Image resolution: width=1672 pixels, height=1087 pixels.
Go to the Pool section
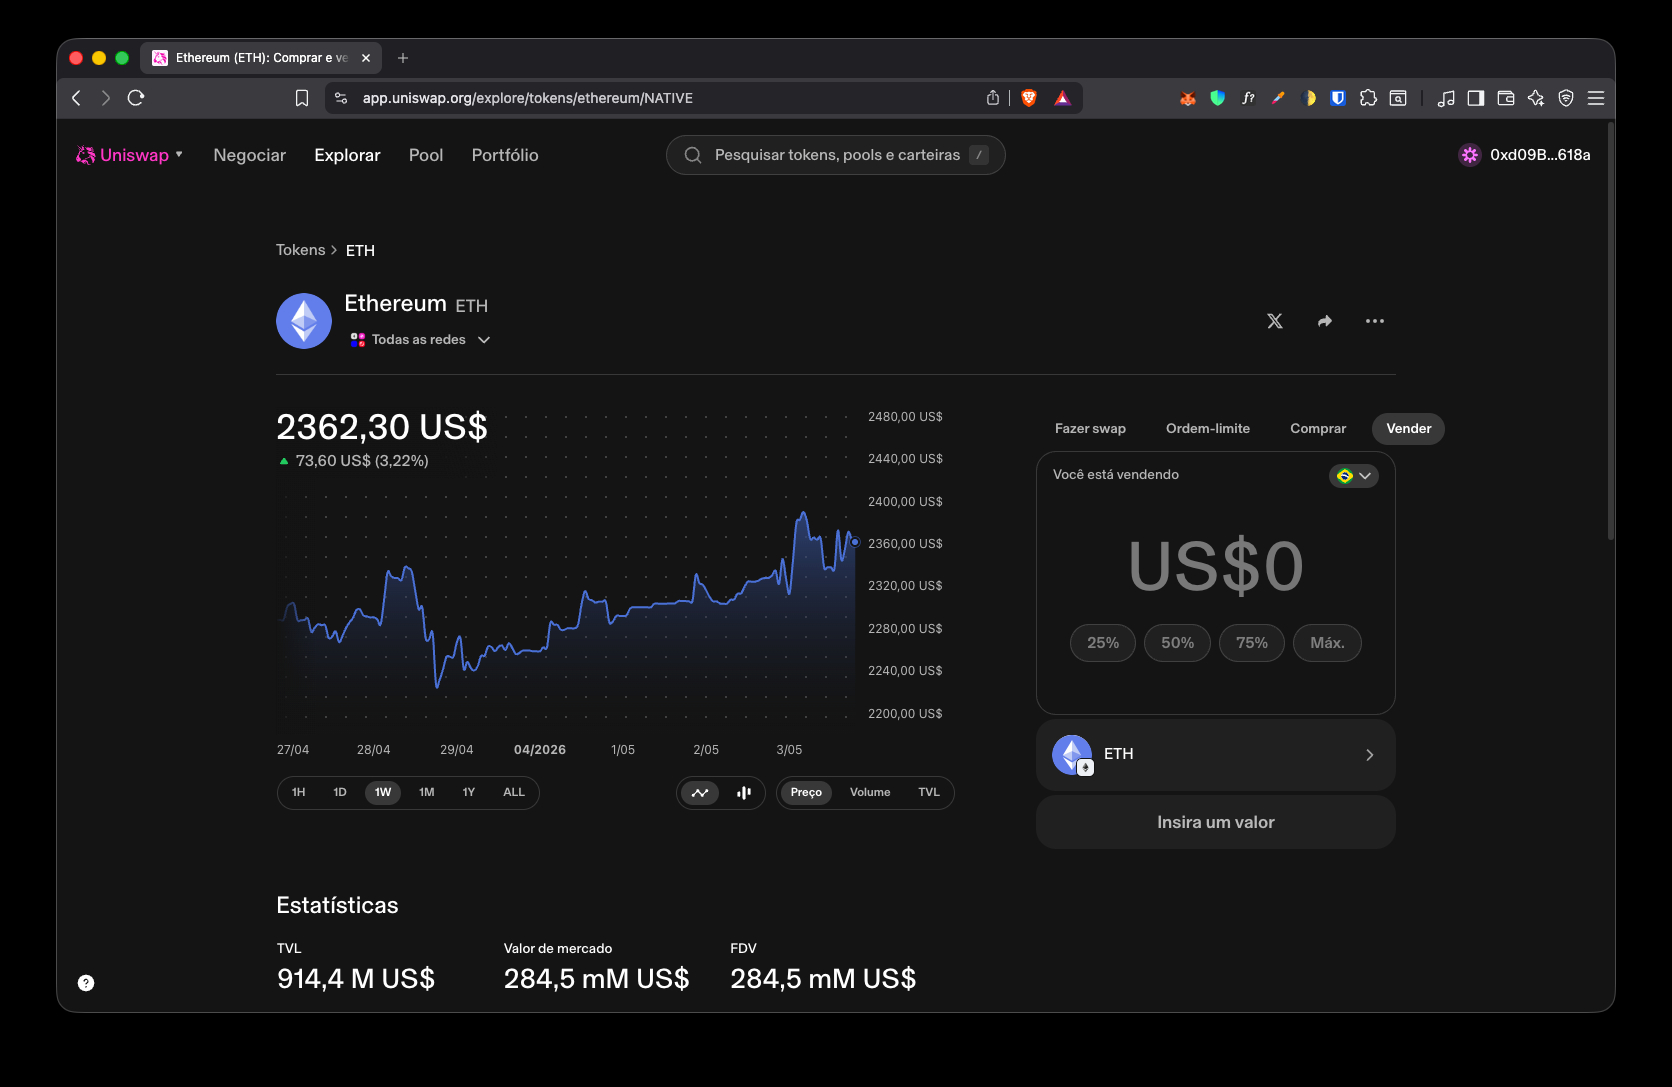point(426,155)
